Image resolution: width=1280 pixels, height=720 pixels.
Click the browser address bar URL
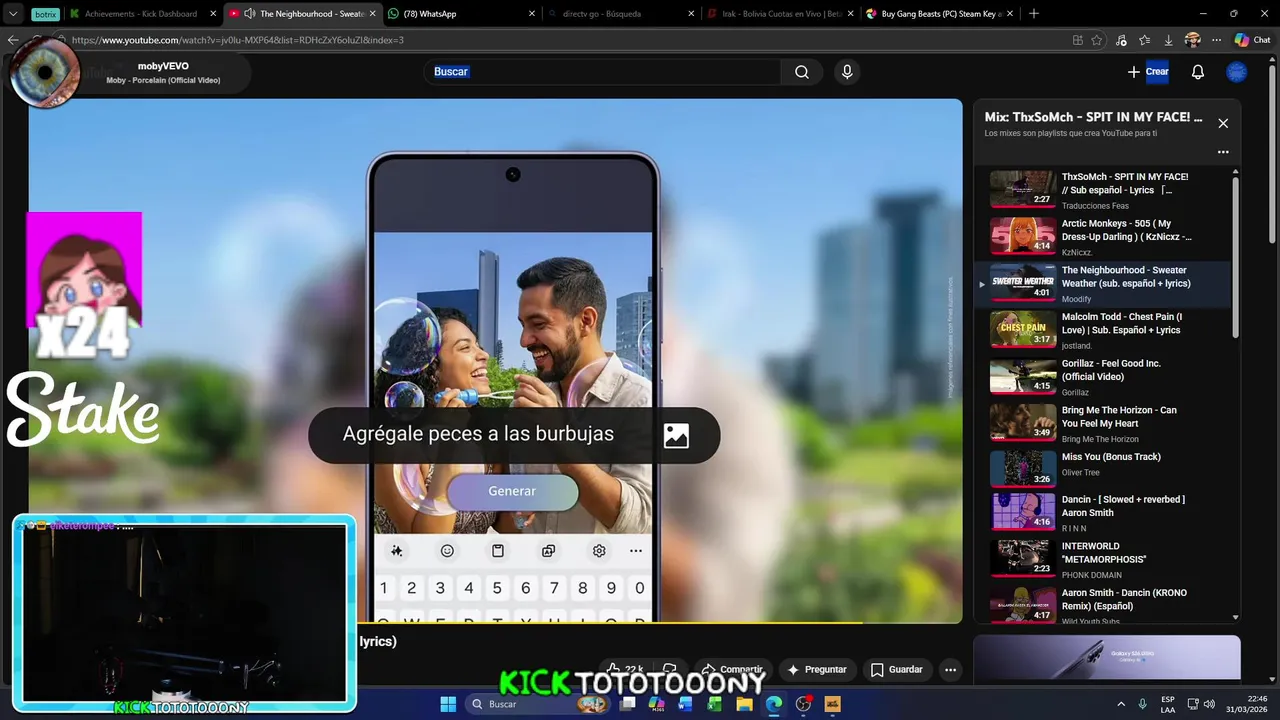pyautogui.click(x=238, y=40)
